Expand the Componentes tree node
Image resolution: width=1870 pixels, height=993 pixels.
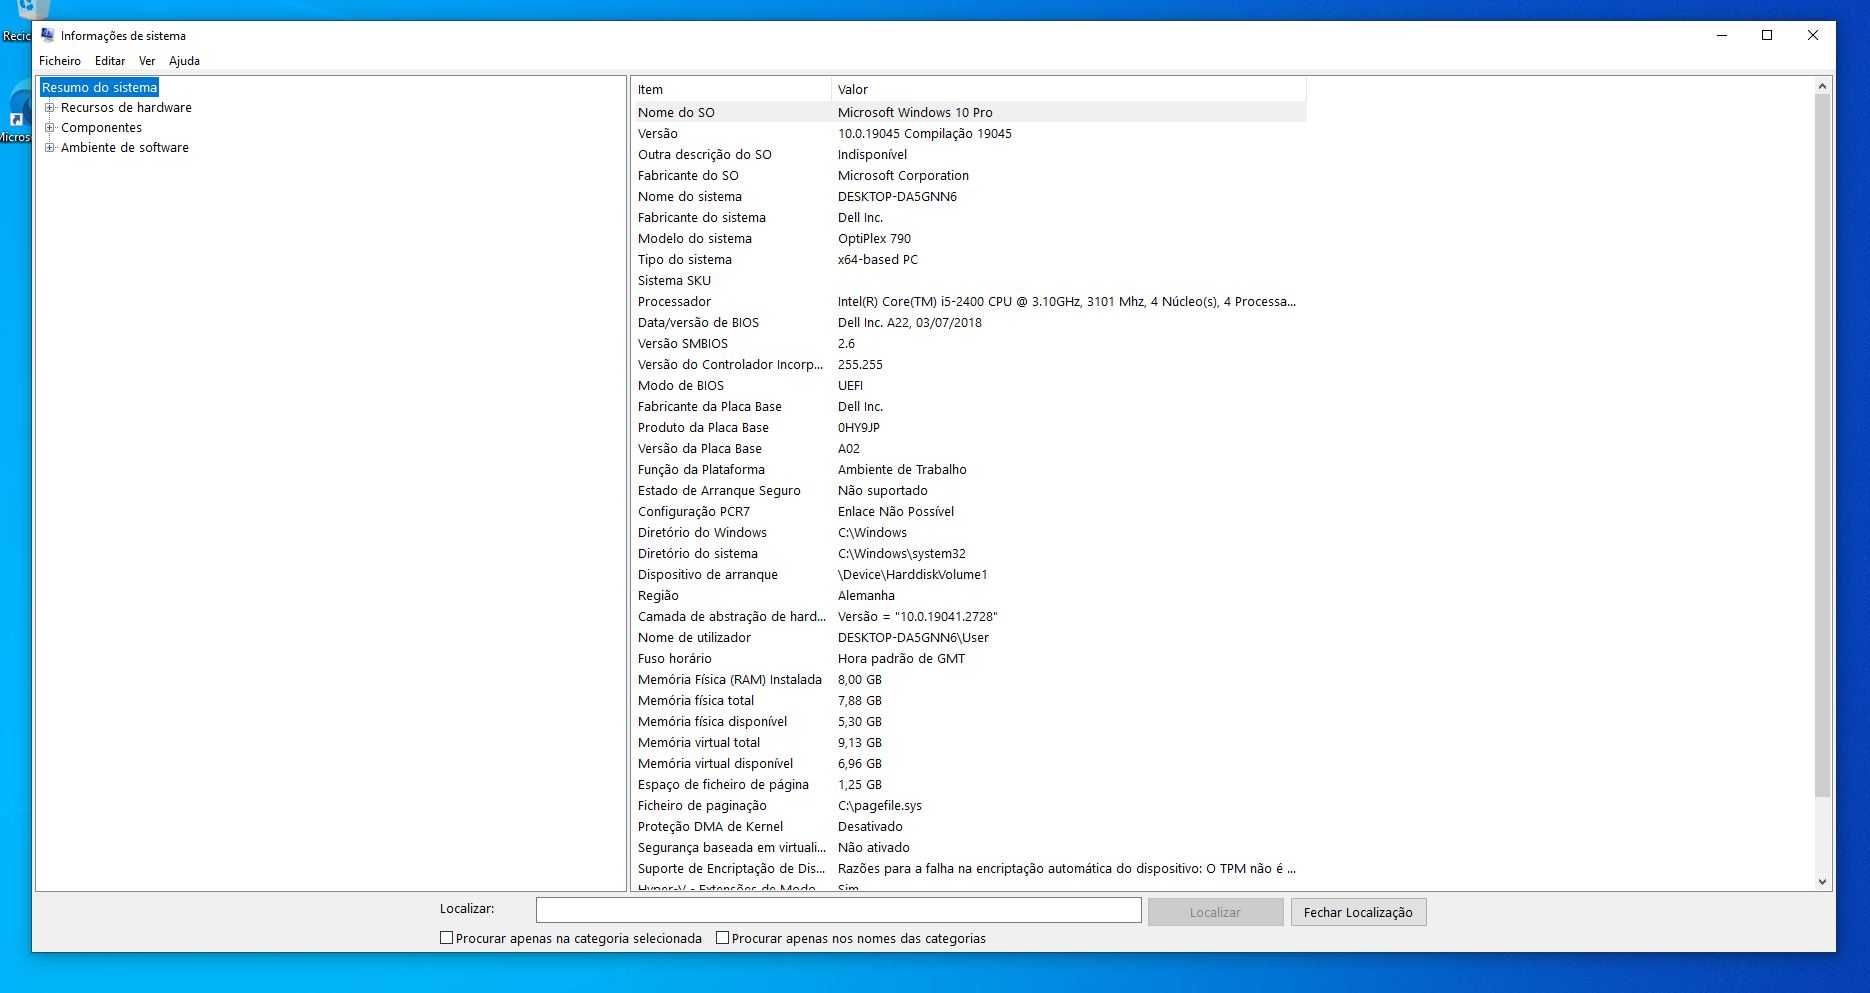point(50,127)
